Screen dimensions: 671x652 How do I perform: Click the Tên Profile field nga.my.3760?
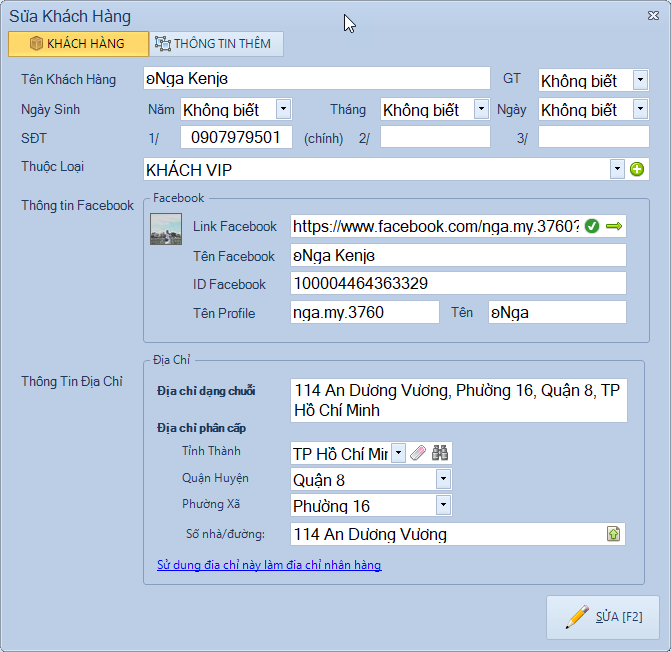365,312
